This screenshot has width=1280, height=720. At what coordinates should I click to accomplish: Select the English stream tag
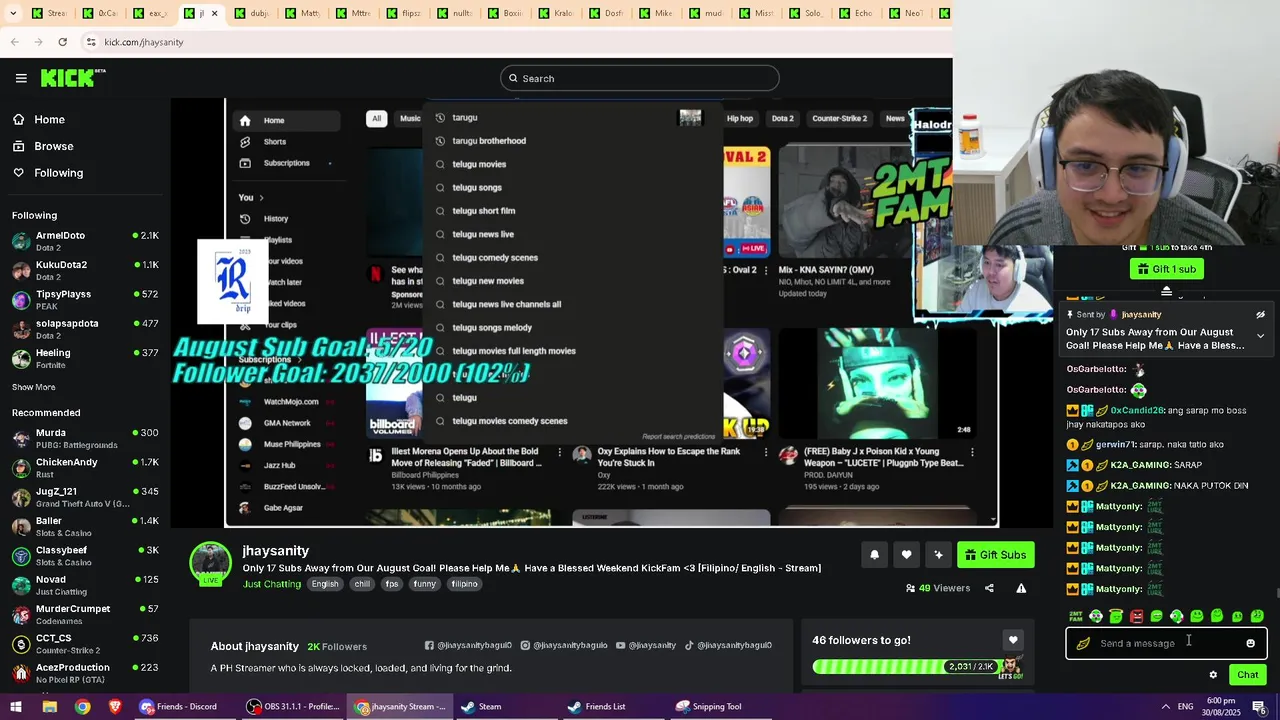point(325,584)
